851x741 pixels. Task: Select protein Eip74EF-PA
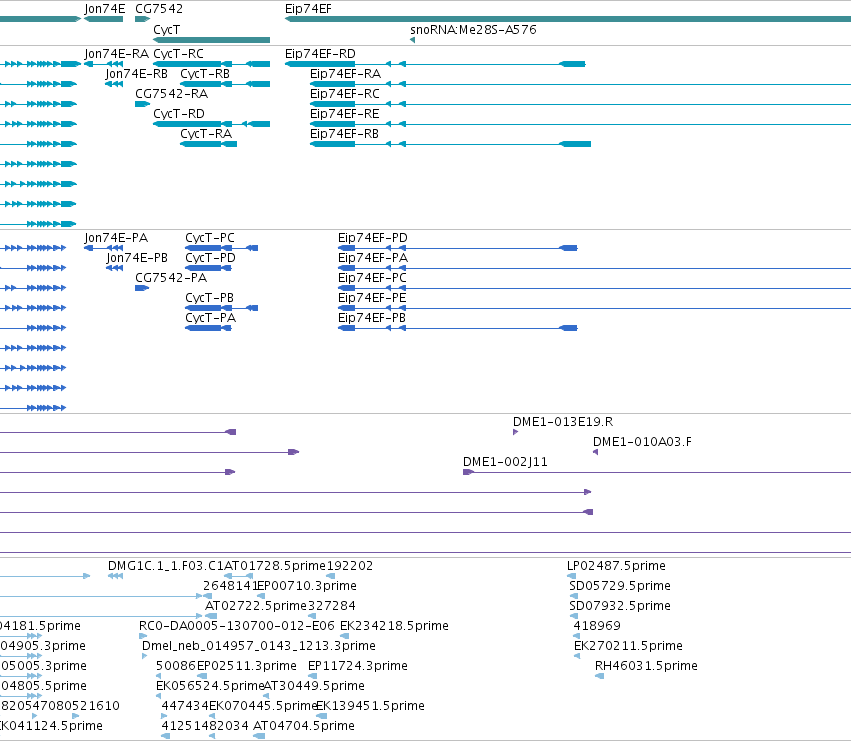pos(373,258)
